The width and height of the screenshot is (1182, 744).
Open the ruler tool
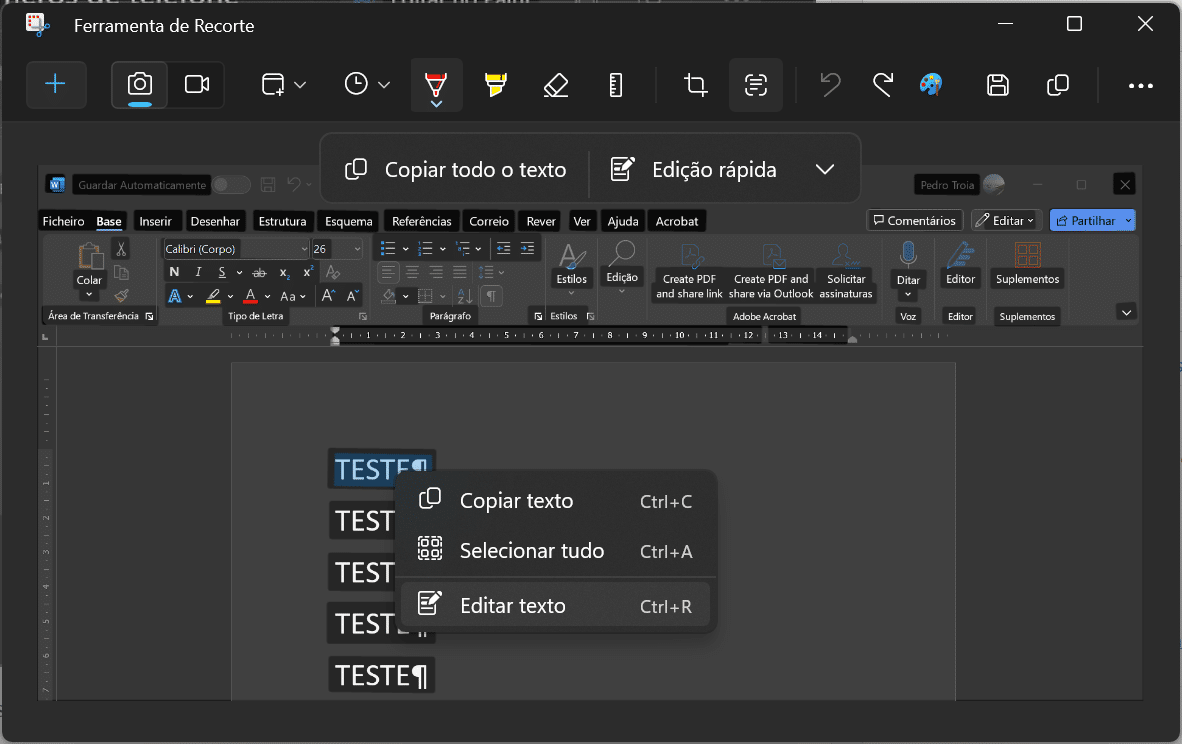tap(616, 85)
